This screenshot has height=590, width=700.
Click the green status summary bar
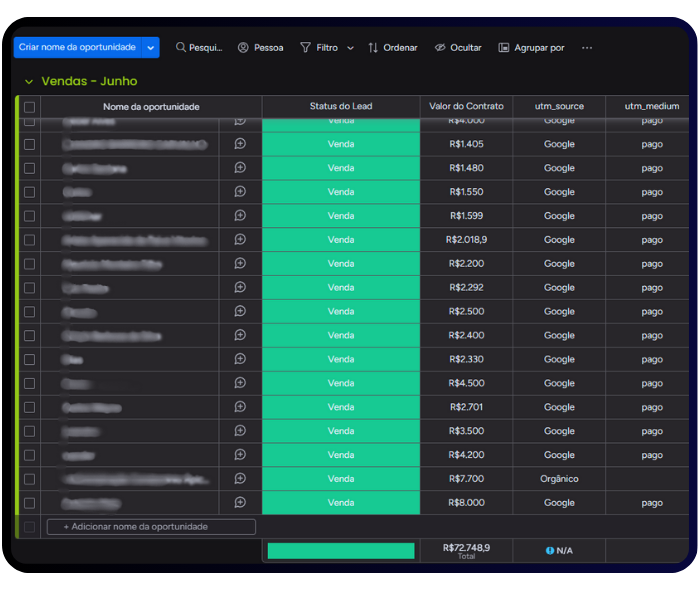tap(340, 551)
